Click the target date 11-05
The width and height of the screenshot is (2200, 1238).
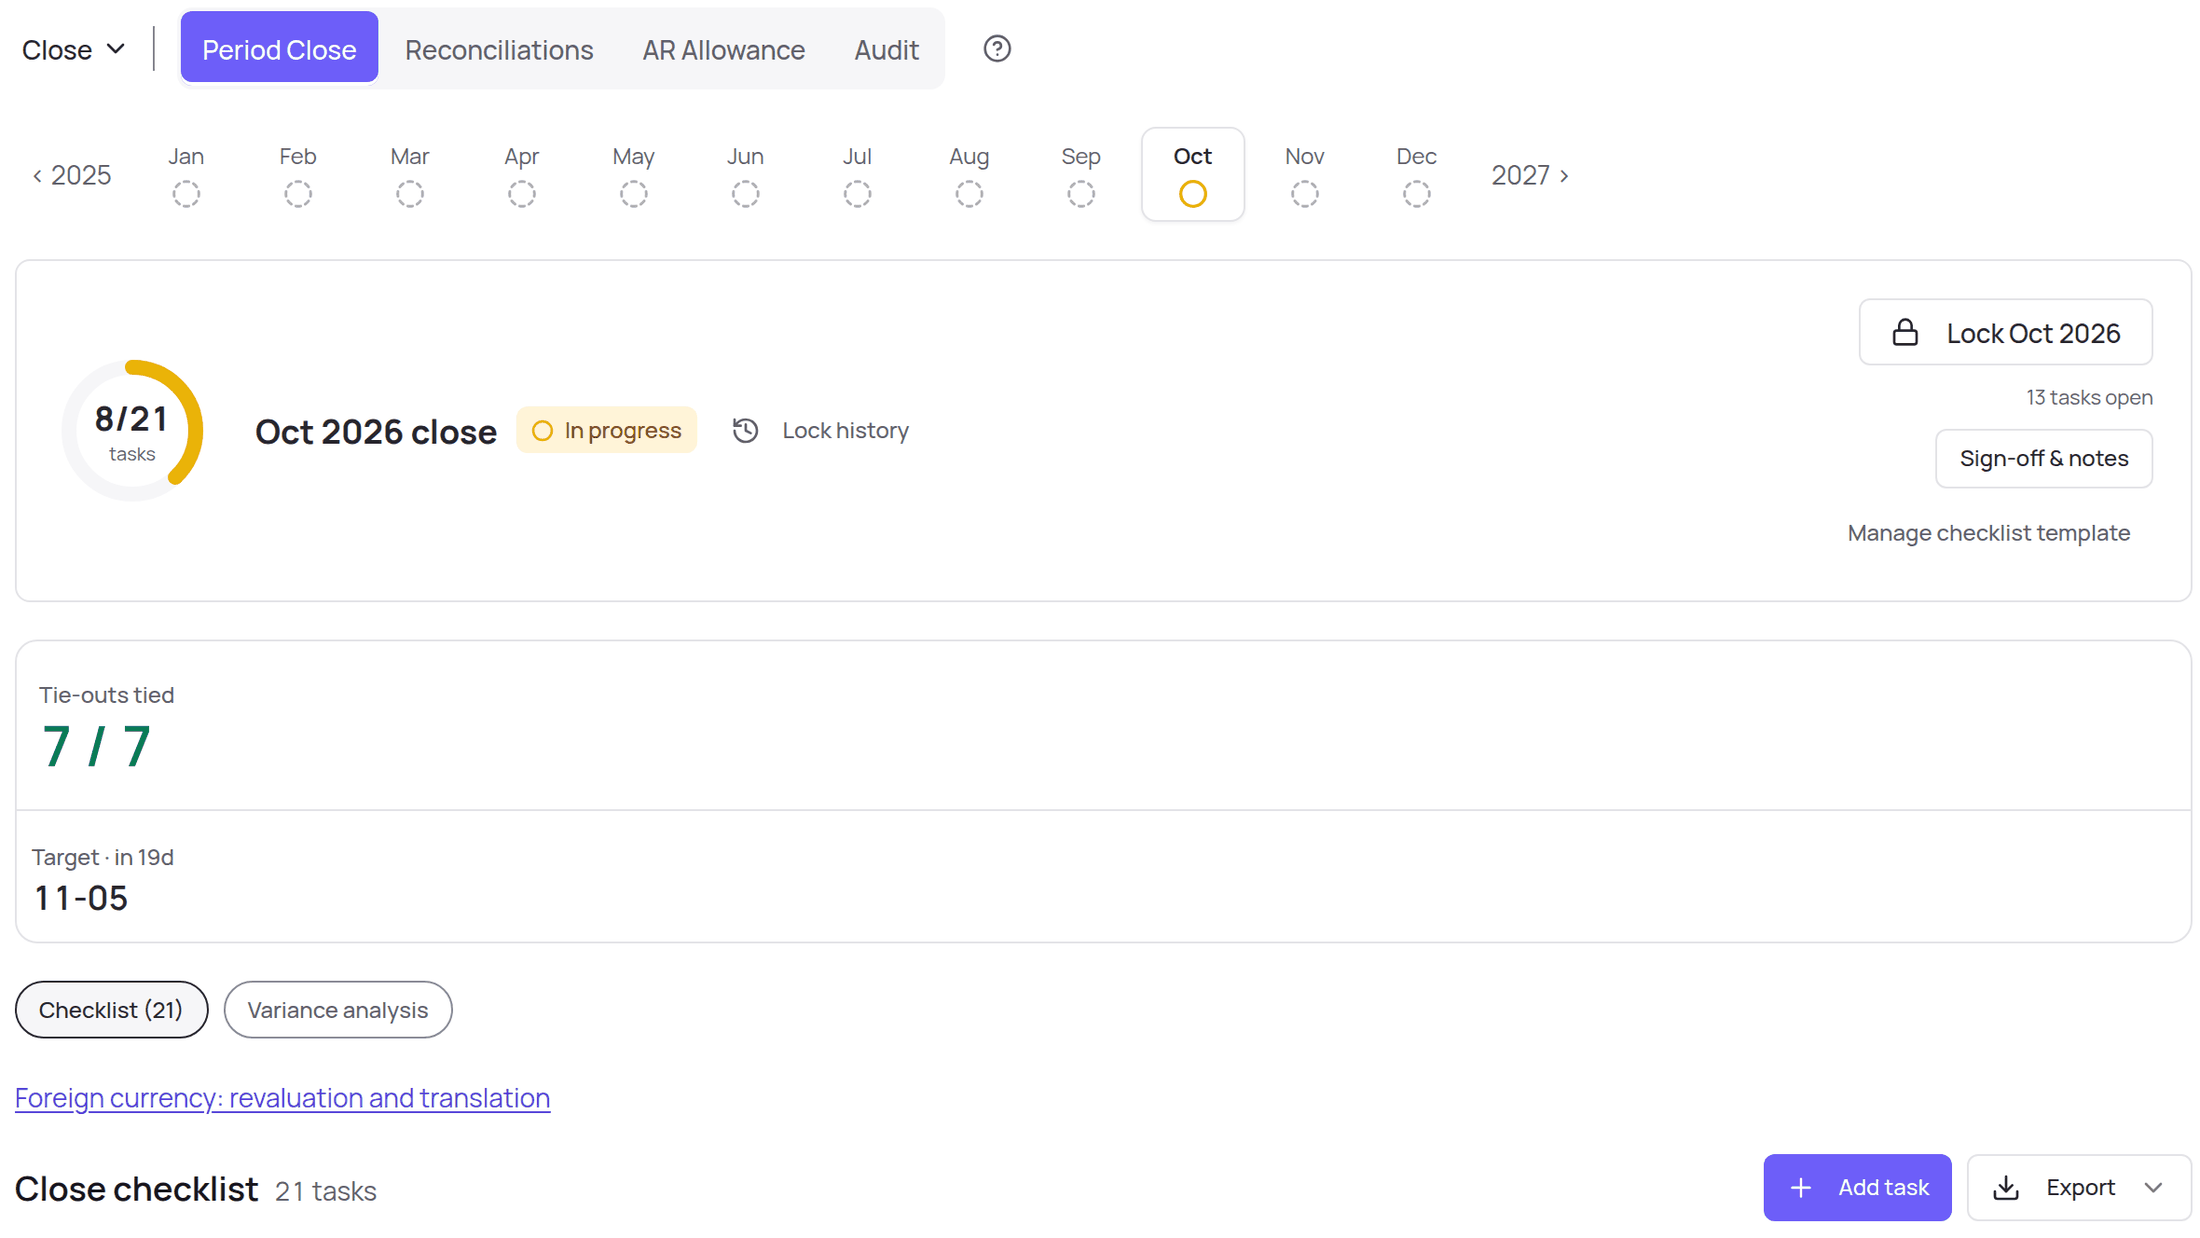tap(81, 898)
